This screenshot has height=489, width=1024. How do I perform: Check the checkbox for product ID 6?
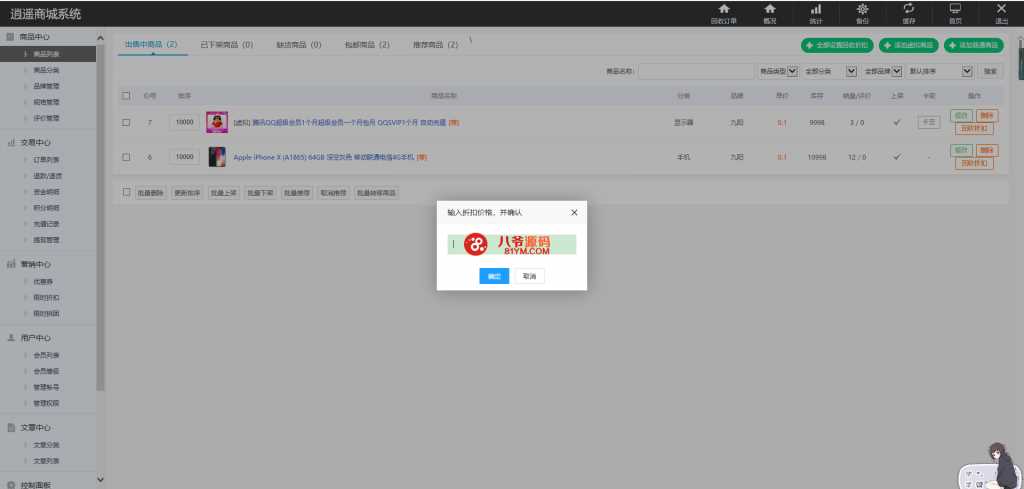126,157
